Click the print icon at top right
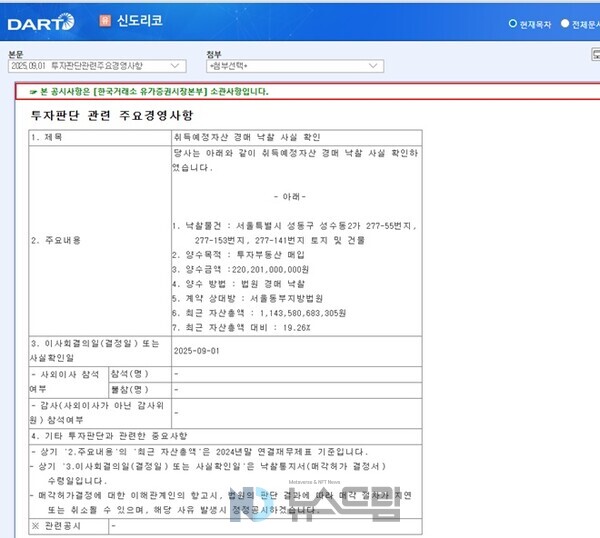 (x=596, y=54)
